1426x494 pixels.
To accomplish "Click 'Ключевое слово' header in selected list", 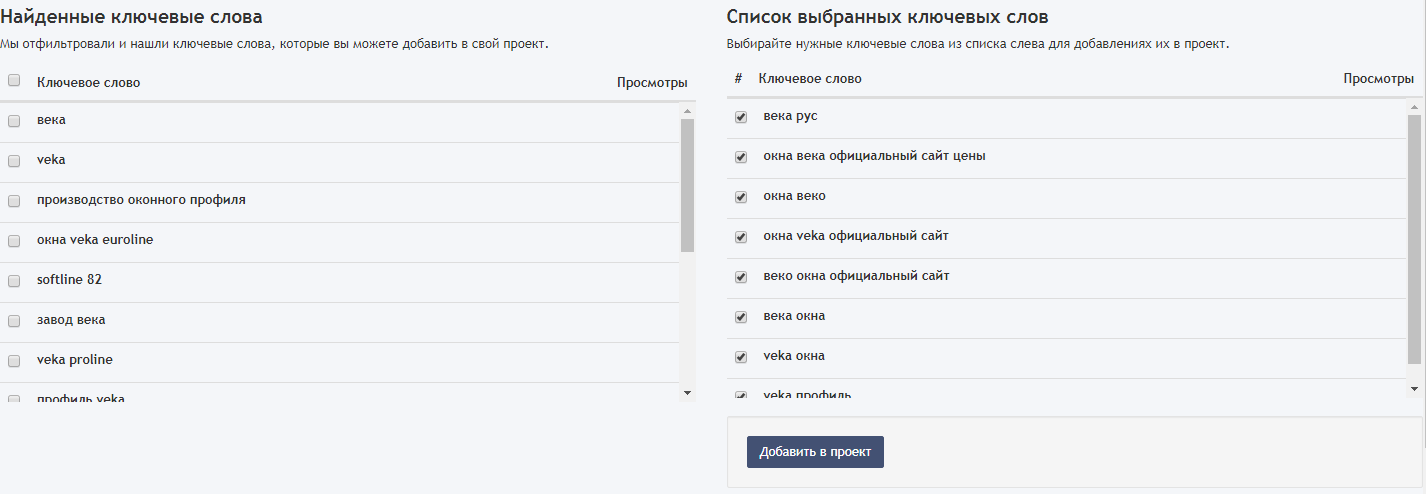I will point(810,78).
